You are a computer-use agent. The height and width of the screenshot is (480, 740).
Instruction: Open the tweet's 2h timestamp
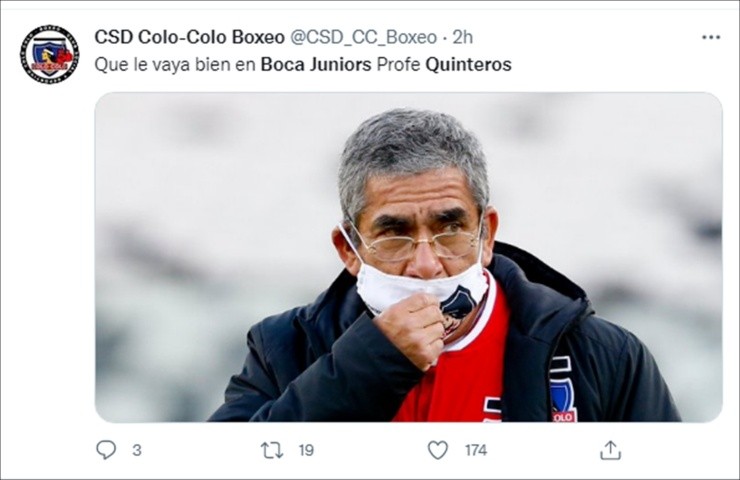[x=462, y=37]
